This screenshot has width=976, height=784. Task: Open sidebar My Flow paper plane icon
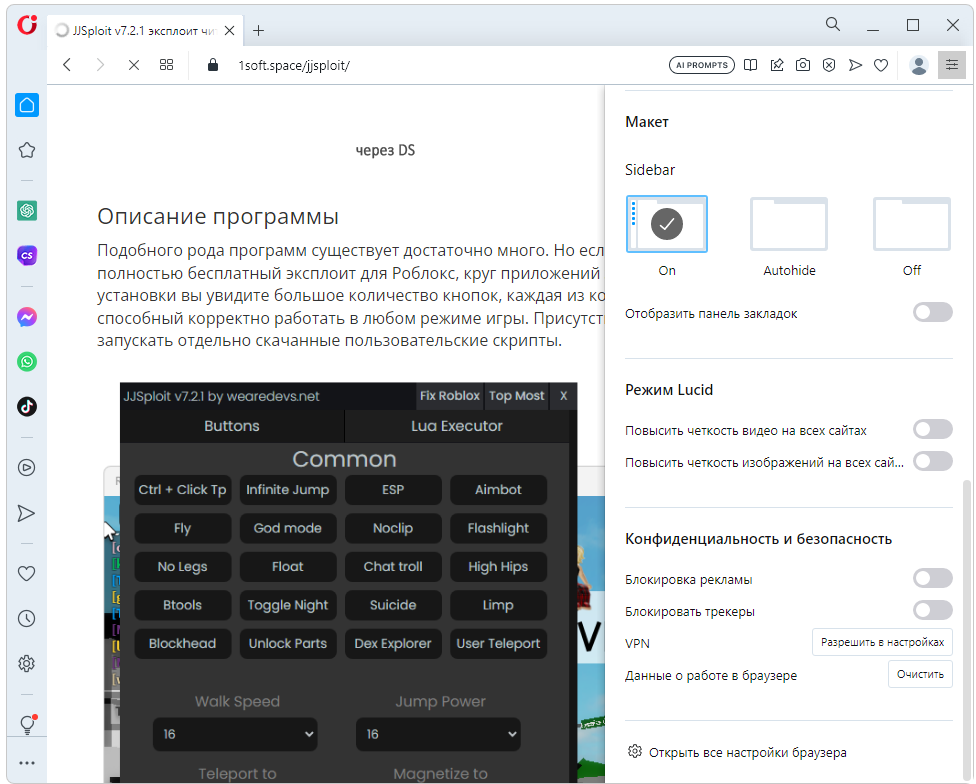tap(27, 513)
